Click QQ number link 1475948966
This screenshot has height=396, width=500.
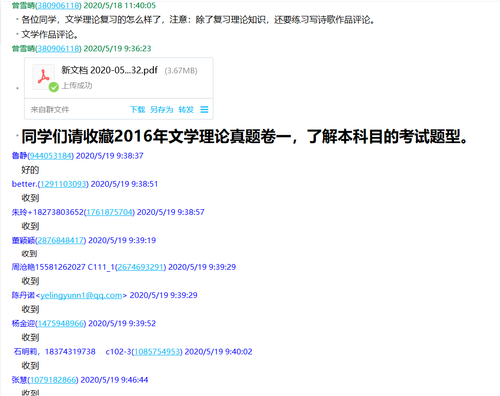pyautogui.click(x=61, y=323)
